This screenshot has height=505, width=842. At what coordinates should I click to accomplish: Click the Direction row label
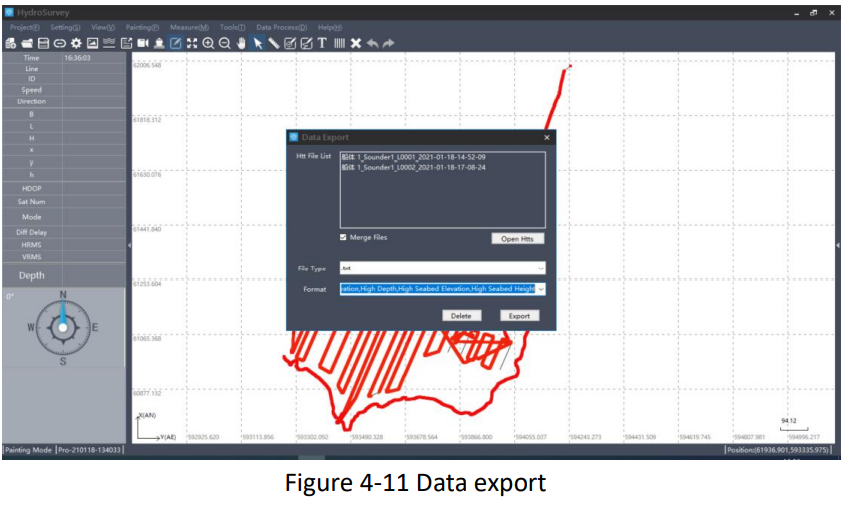[32, 101]
